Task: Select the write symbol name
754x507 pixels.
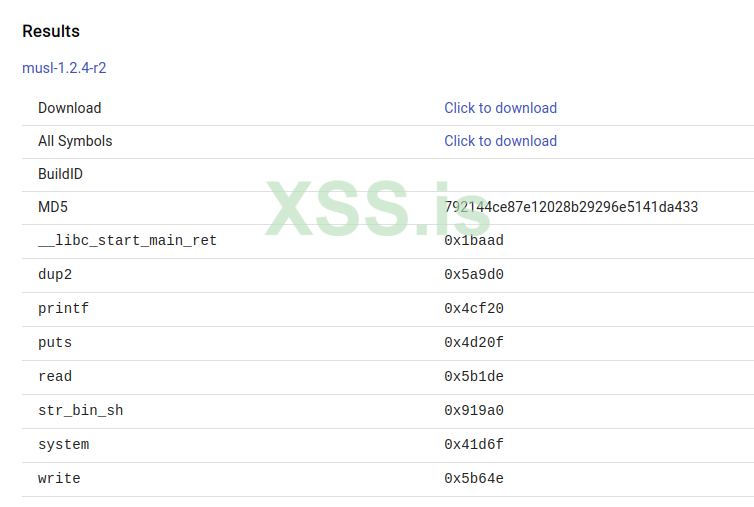Action: pyautogui.click(x=59, y=479)
